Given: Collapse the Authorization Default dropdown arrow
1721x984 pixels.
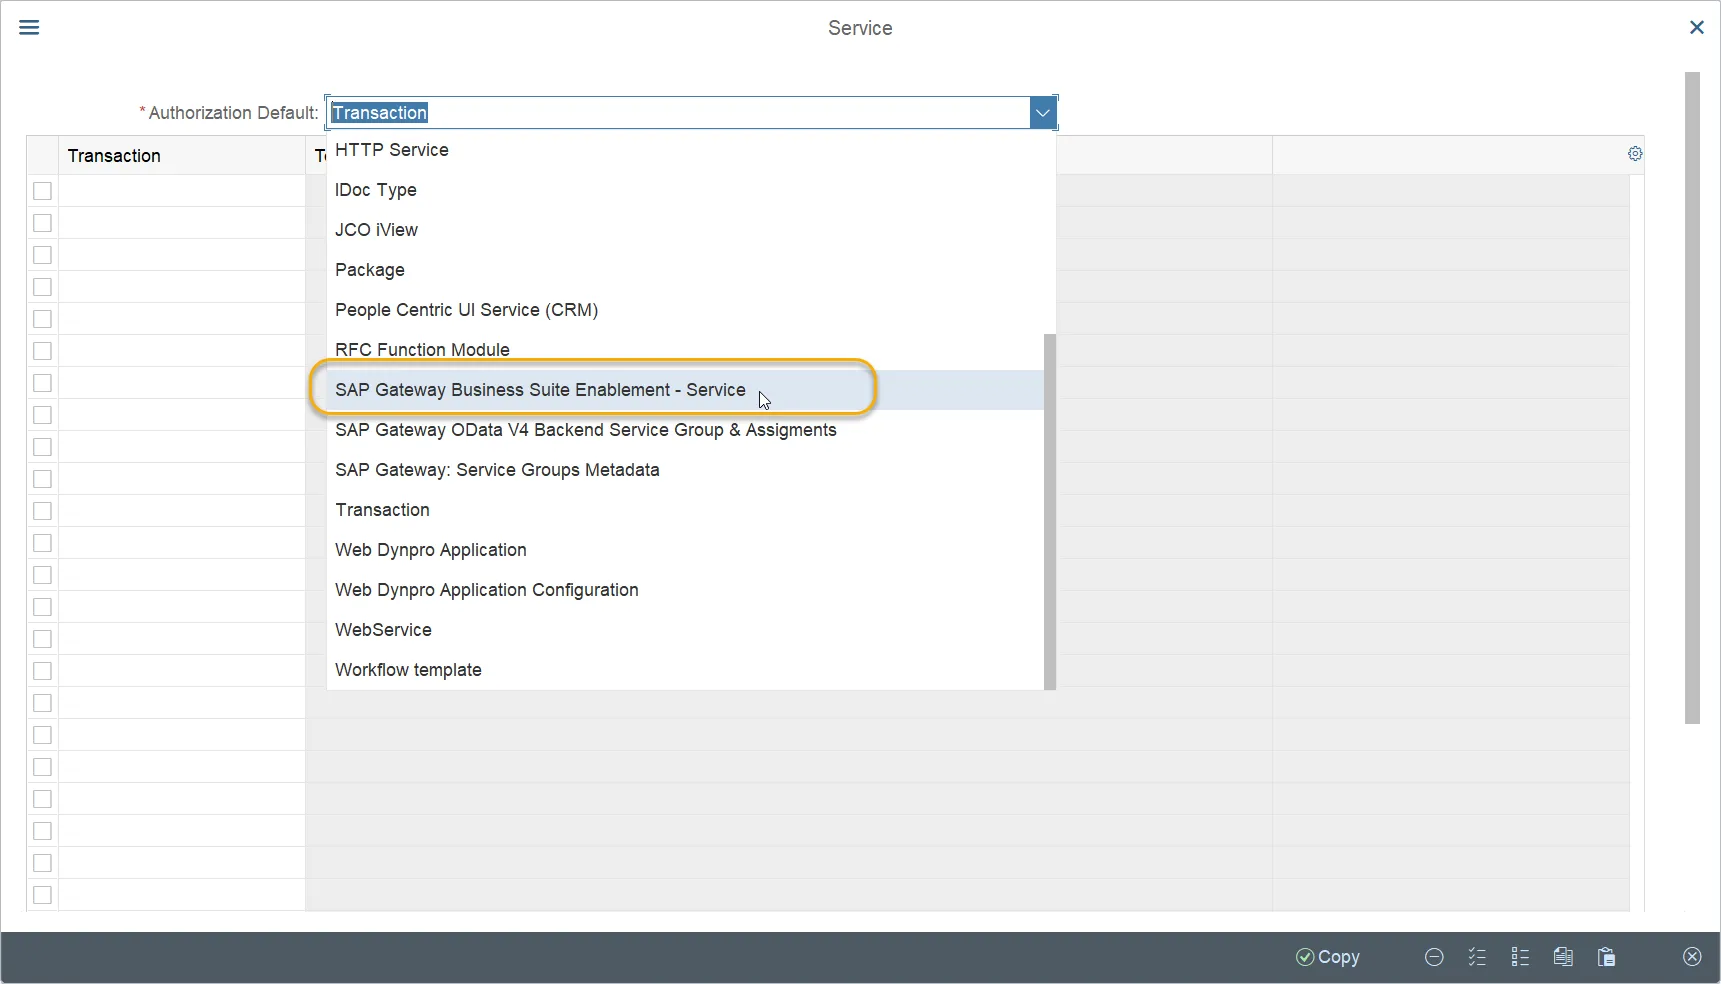Looking at the screenshot, I should click(1043, 113).
